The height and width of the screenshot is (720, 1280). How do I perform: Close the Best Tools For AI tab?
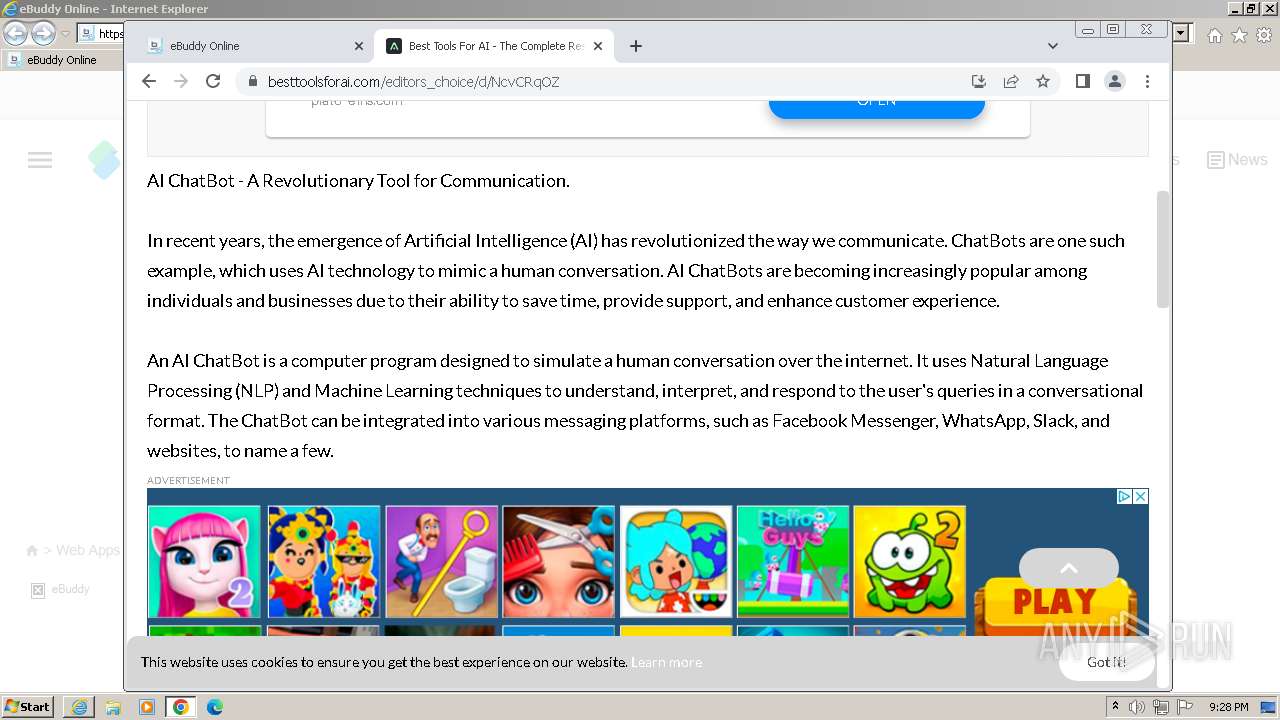598,46
